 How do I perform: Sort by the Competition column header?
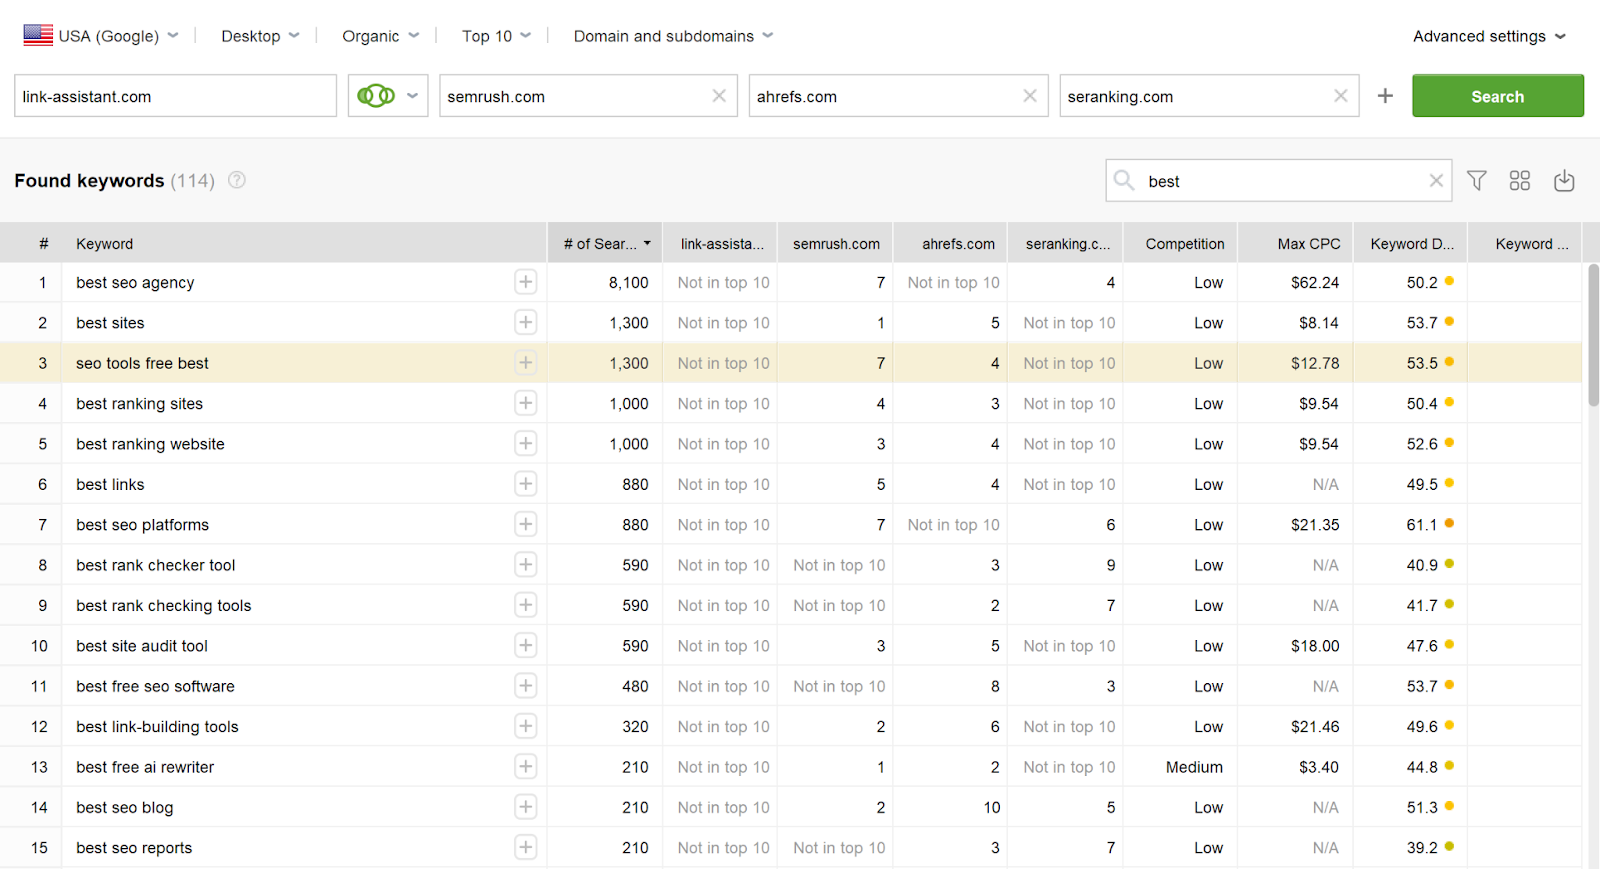tap(1184, 244)
